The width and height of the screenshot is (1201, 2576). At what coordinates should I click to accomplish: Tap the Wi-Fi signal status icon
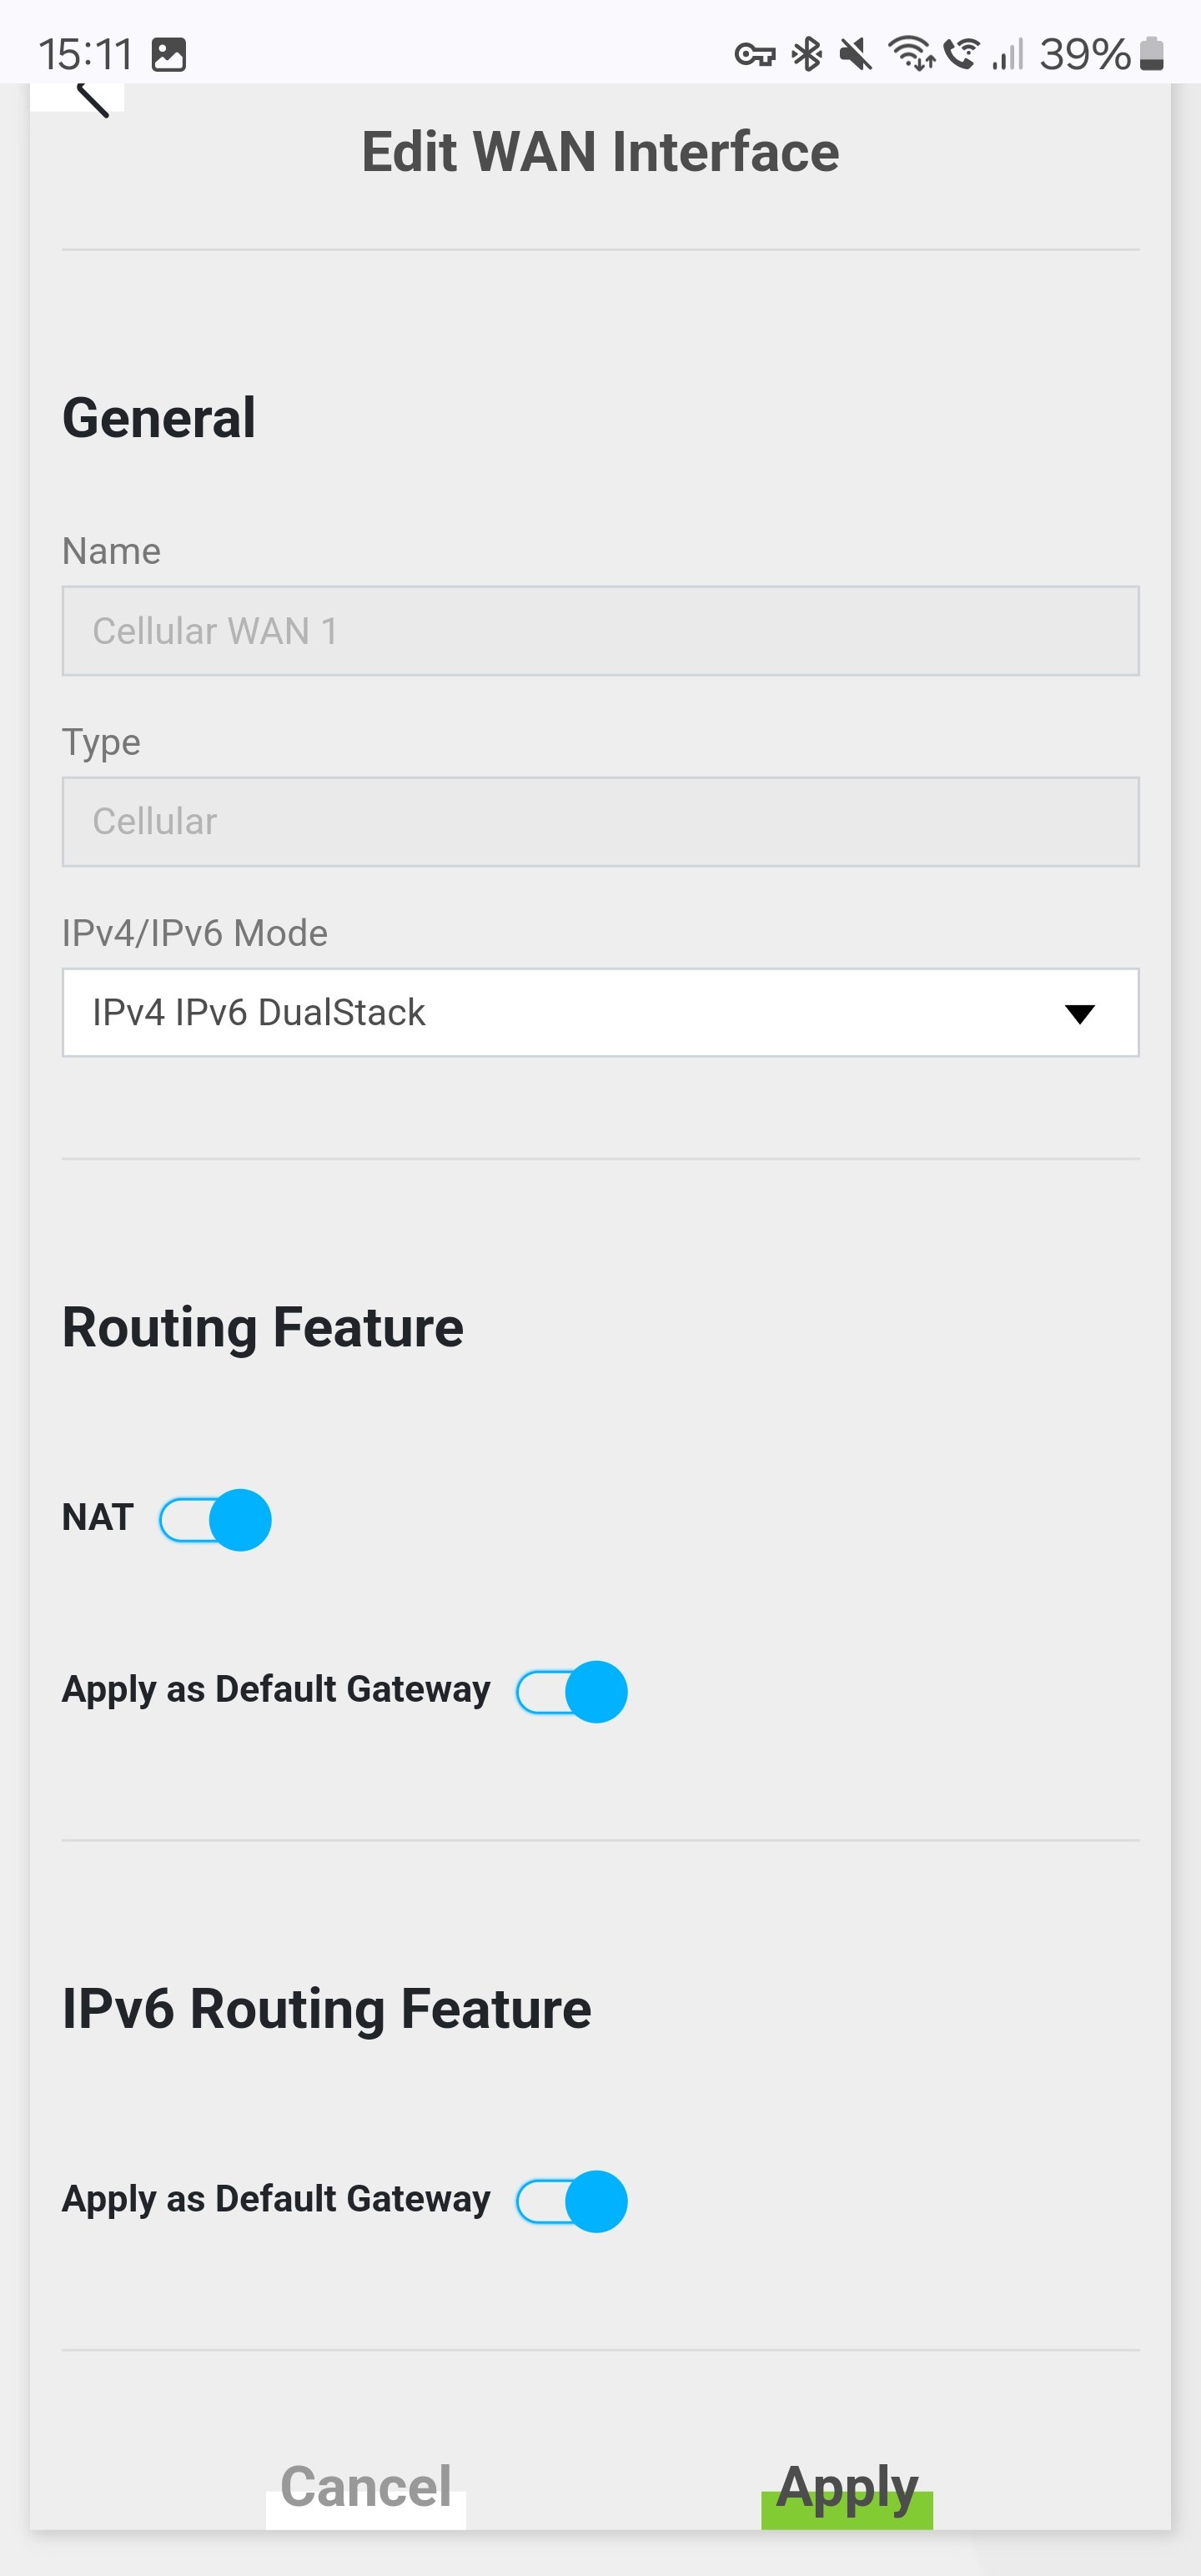(x=911, y=53)
